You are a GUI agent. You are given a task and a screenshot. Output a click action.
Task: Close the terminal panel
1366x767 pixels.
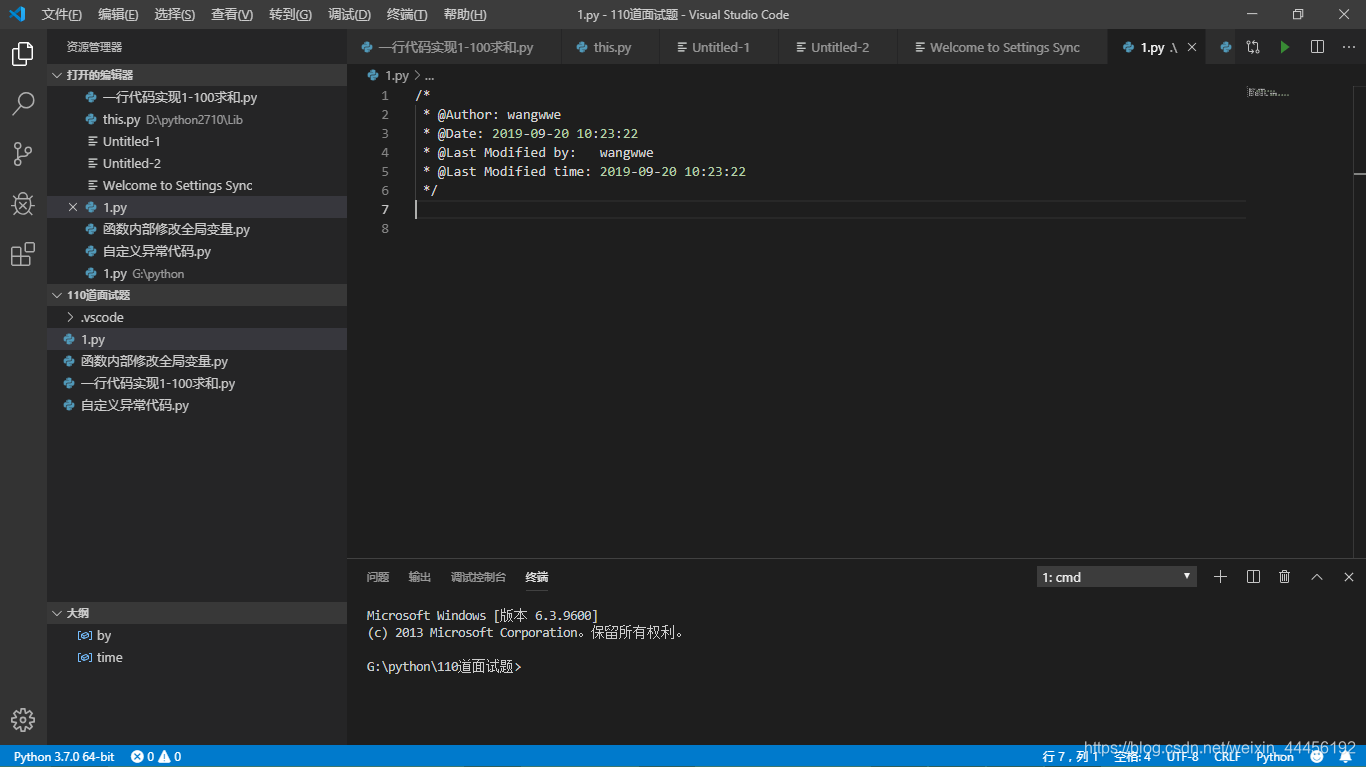pyautogui.click(x=1349, y=577)
